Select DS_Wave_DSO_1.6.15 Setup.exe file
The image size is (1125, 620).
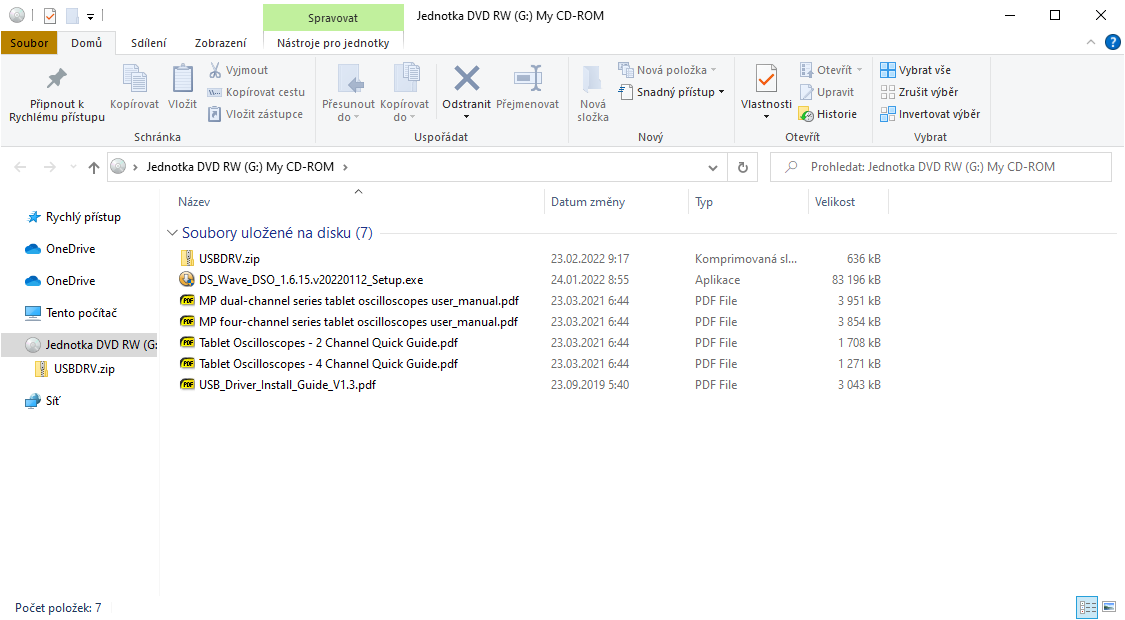[x=310, y=279]
